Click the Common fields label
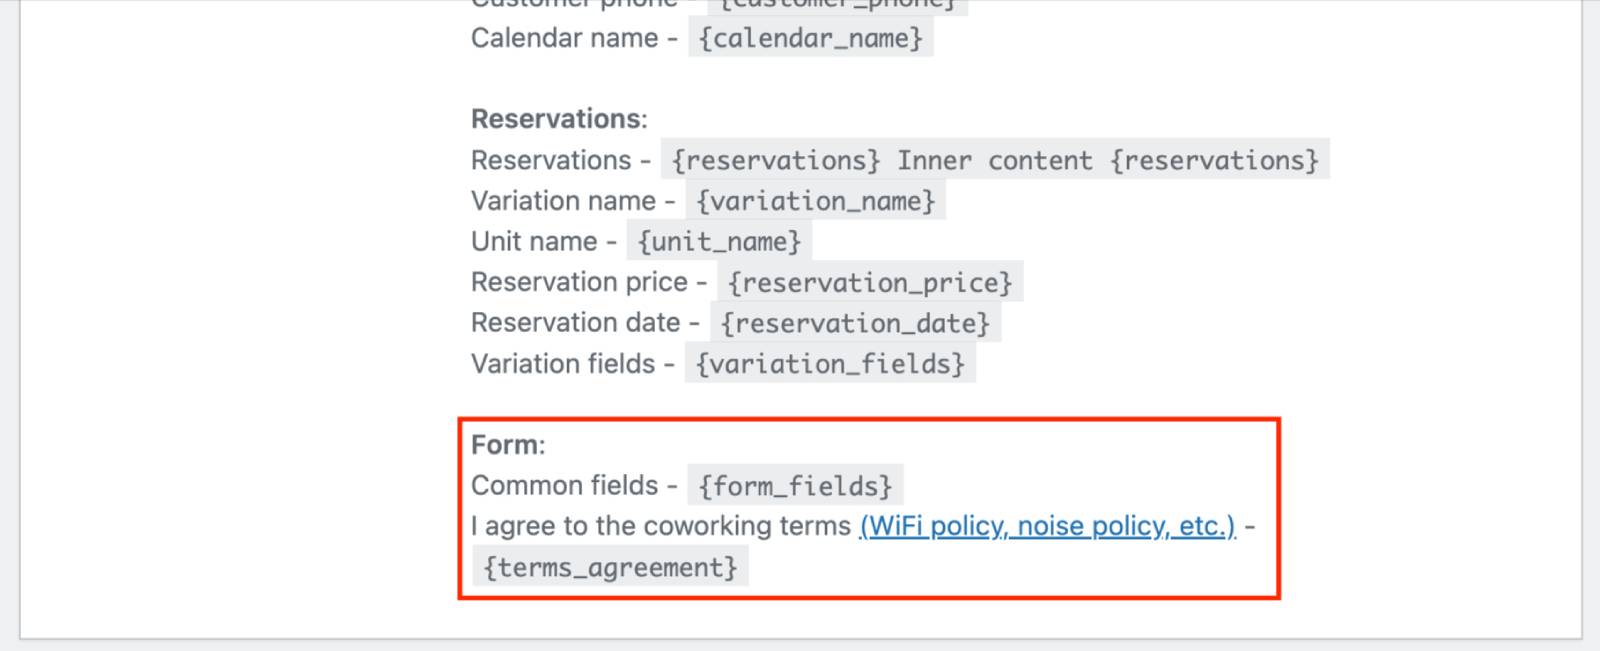 click(x=565, y=485)
